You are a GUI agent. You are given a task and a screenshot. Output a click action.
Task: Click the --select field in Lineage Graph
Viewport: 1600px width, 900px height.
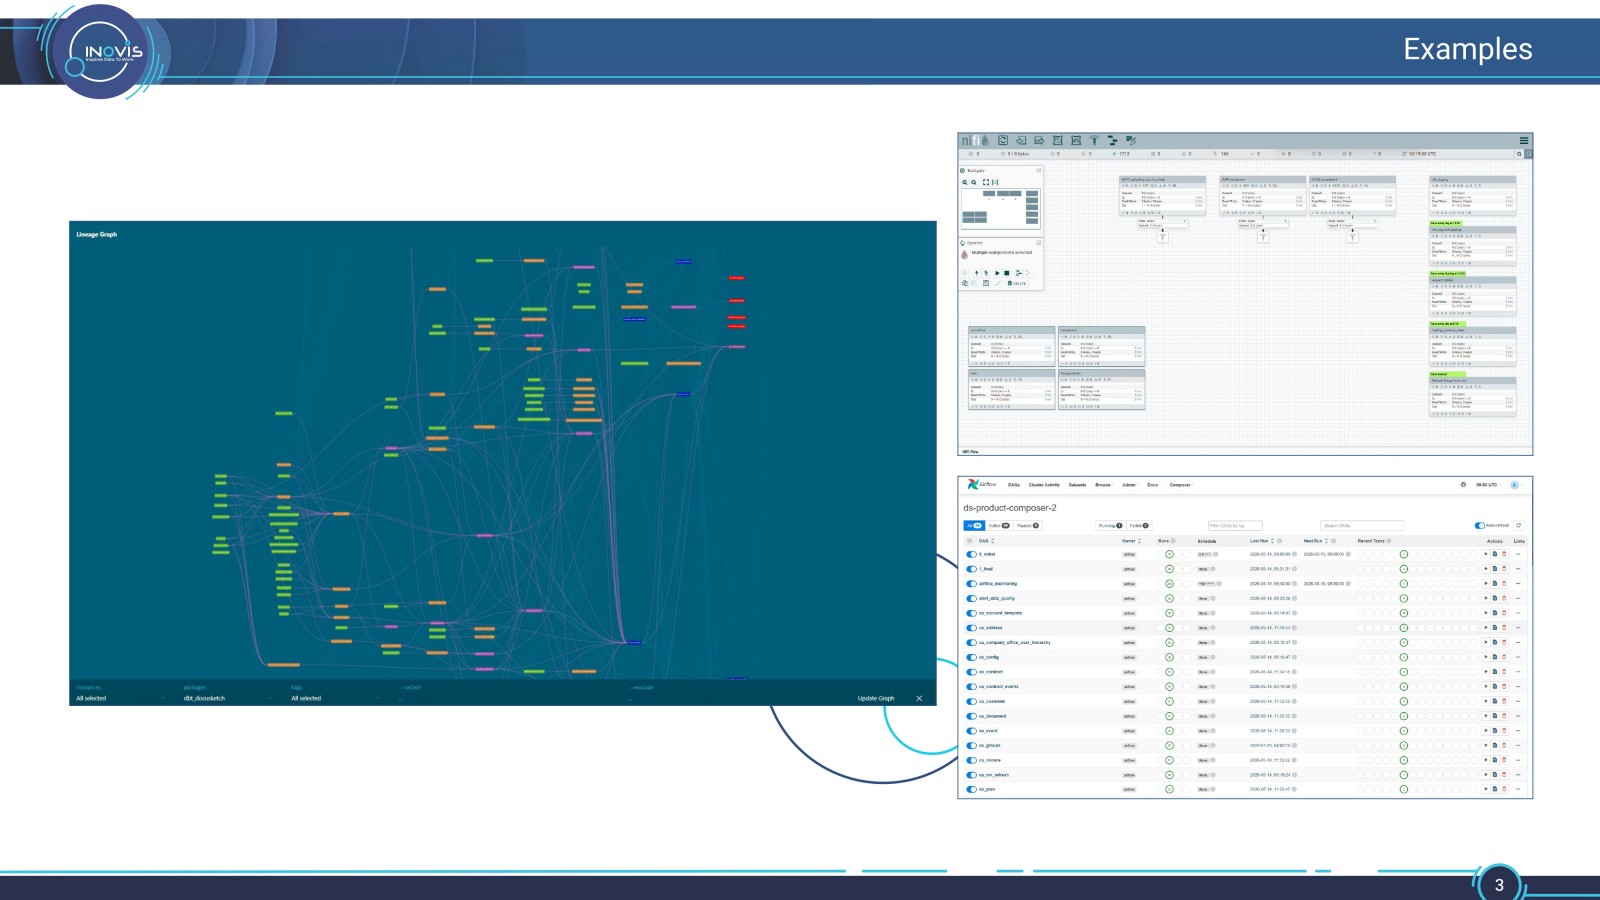[510, 698]
